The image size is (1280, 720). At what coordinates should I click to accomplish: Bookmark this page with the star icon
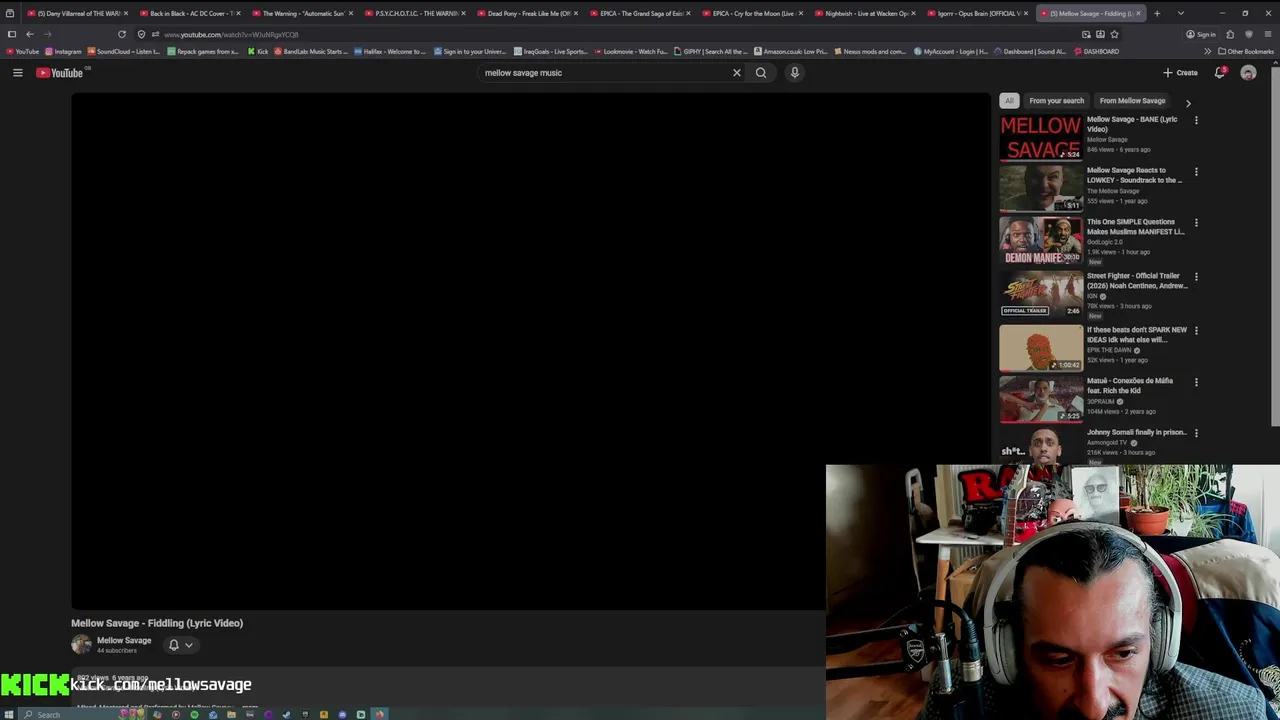coord(1114,34)
